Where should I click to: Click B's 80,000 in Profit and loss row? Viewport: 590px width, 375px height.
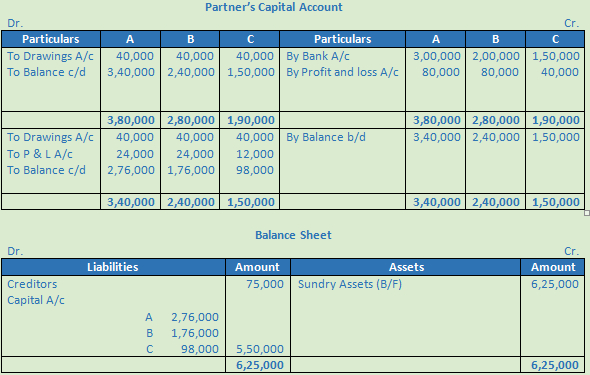tap(500, 72)
